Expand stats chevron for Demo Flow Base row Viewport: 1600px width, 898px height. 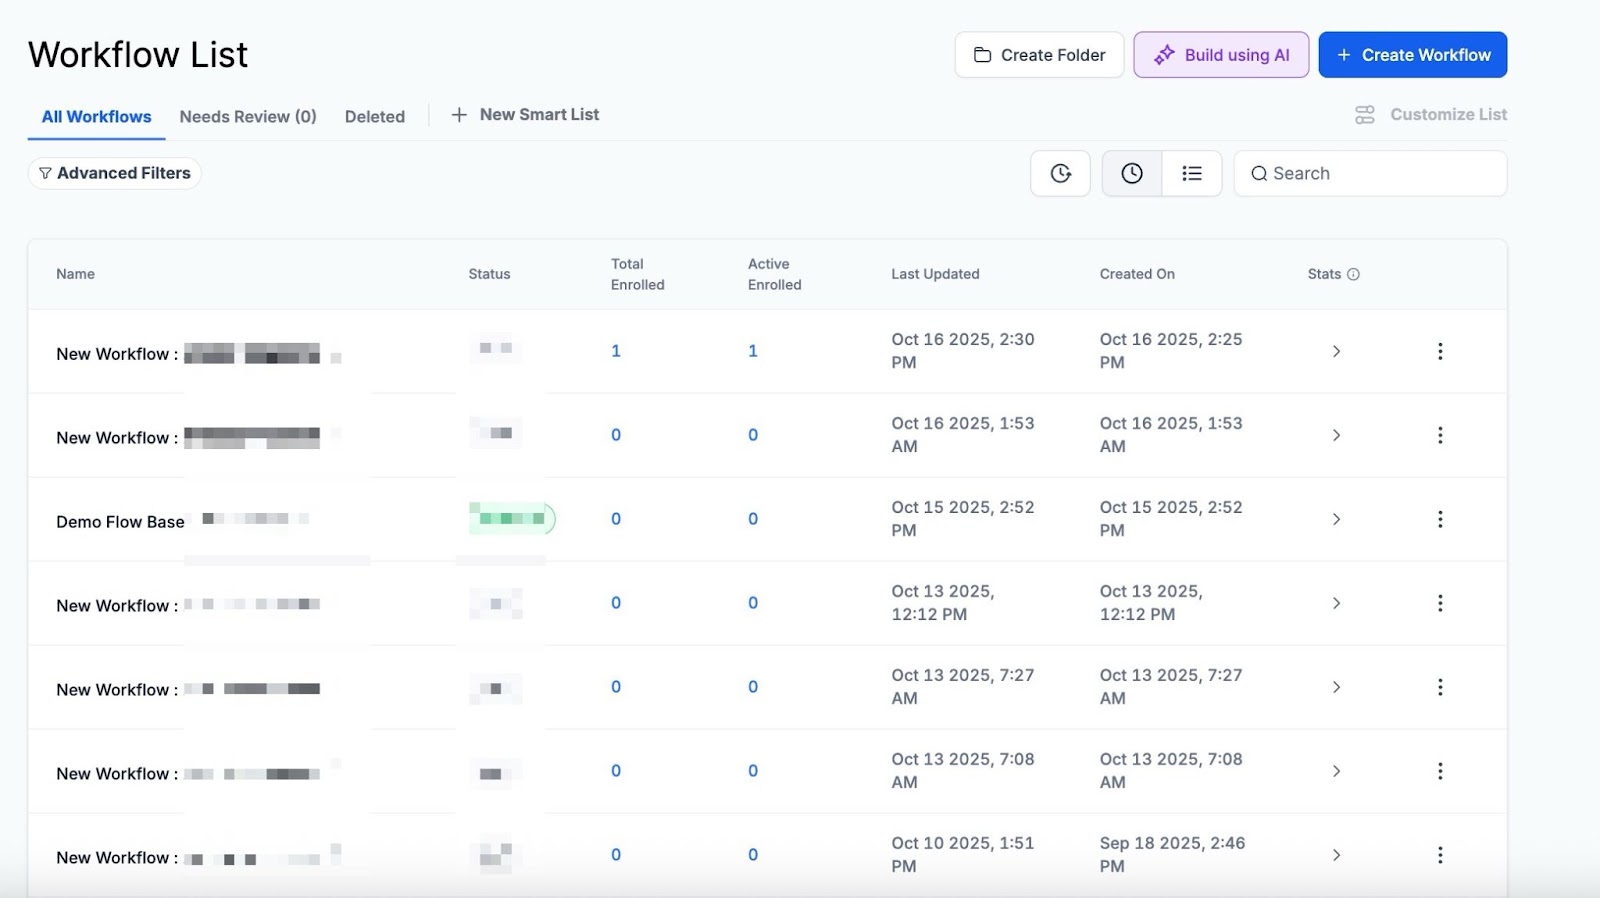tap(1336, 519)
